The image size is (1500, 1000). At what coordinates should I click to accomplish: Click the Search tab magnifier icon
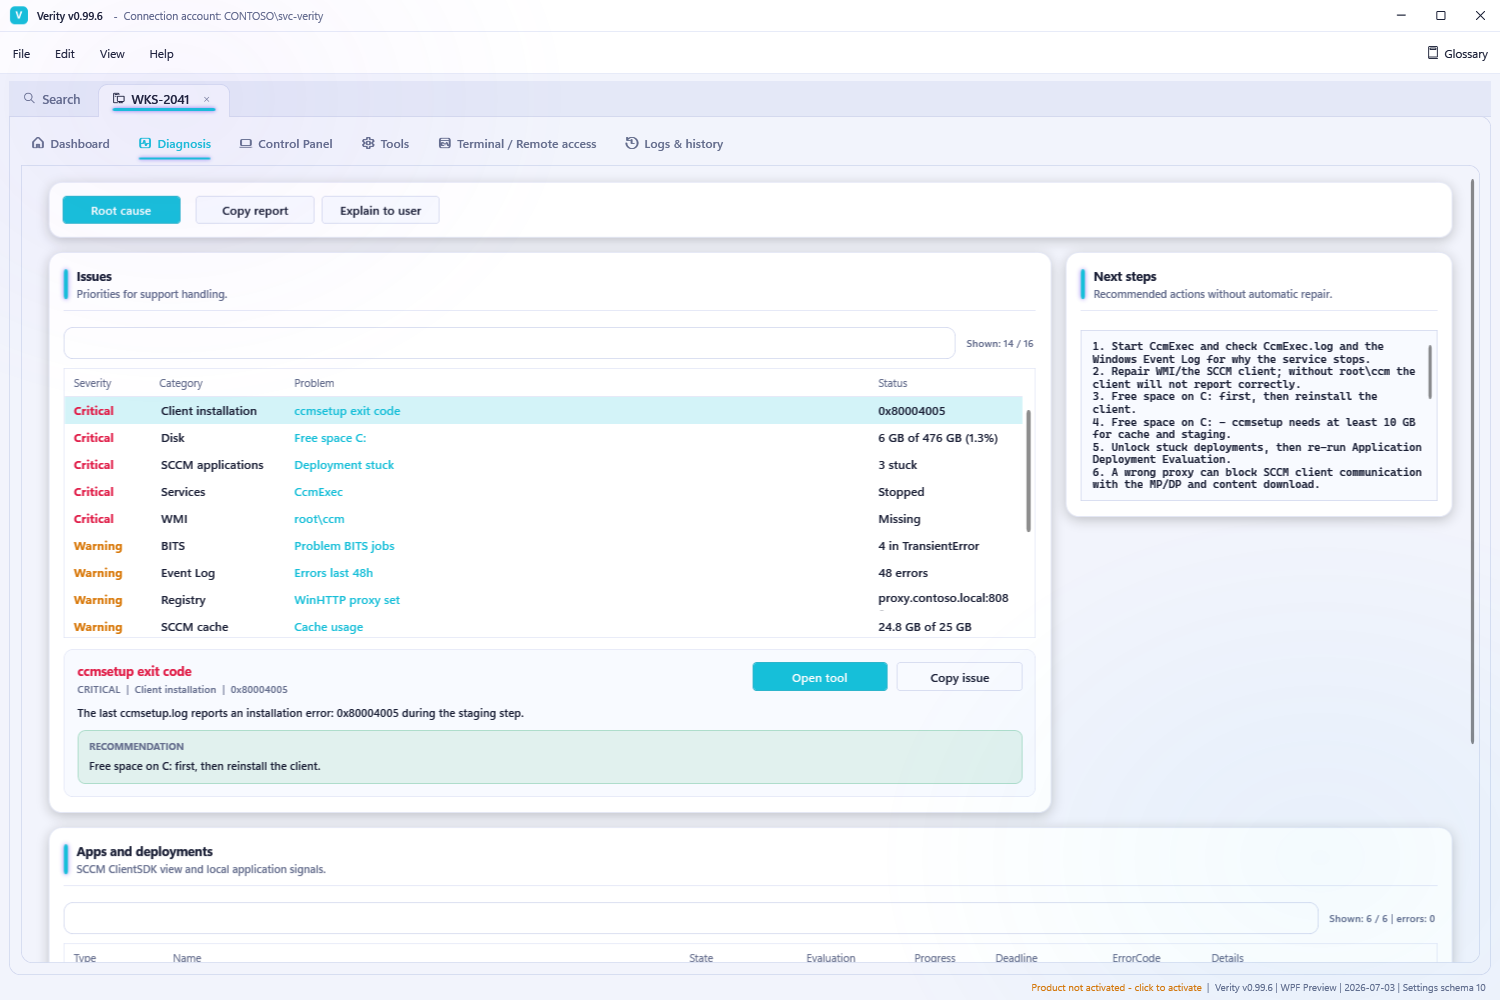point(30,99)
